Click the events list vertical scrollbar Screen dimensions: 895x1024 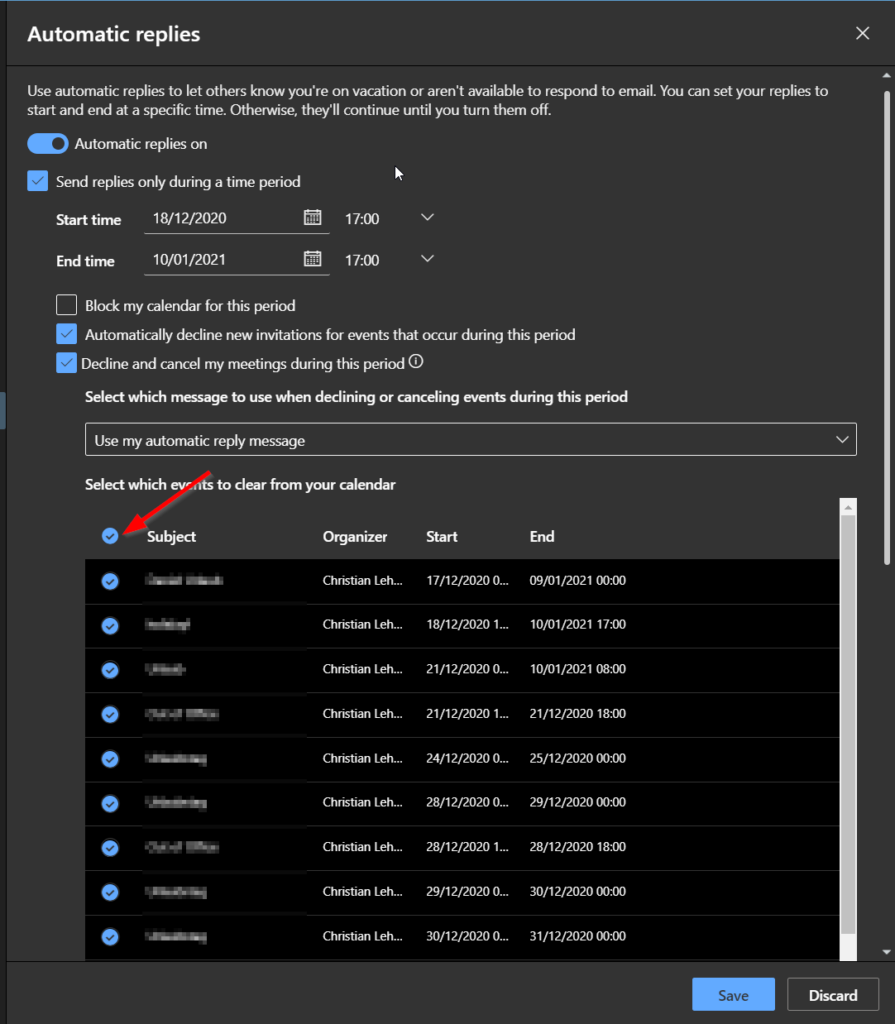[x=848, y=720]
